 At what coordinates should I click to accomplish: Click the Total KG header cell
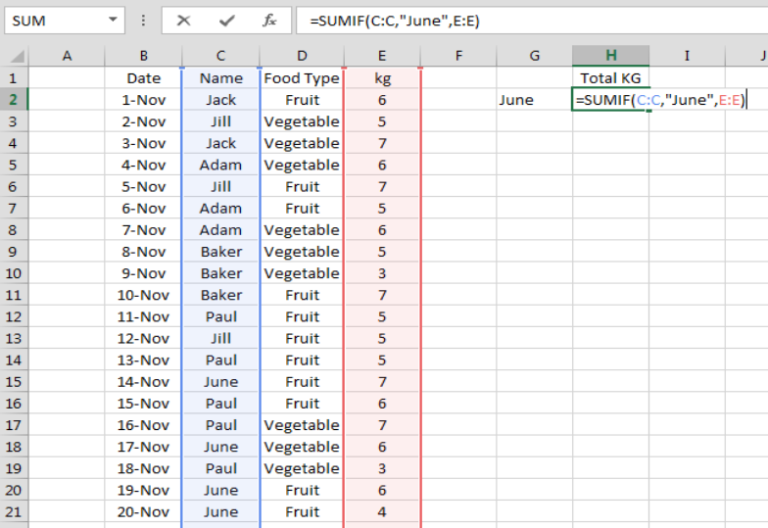click(610, 78)
